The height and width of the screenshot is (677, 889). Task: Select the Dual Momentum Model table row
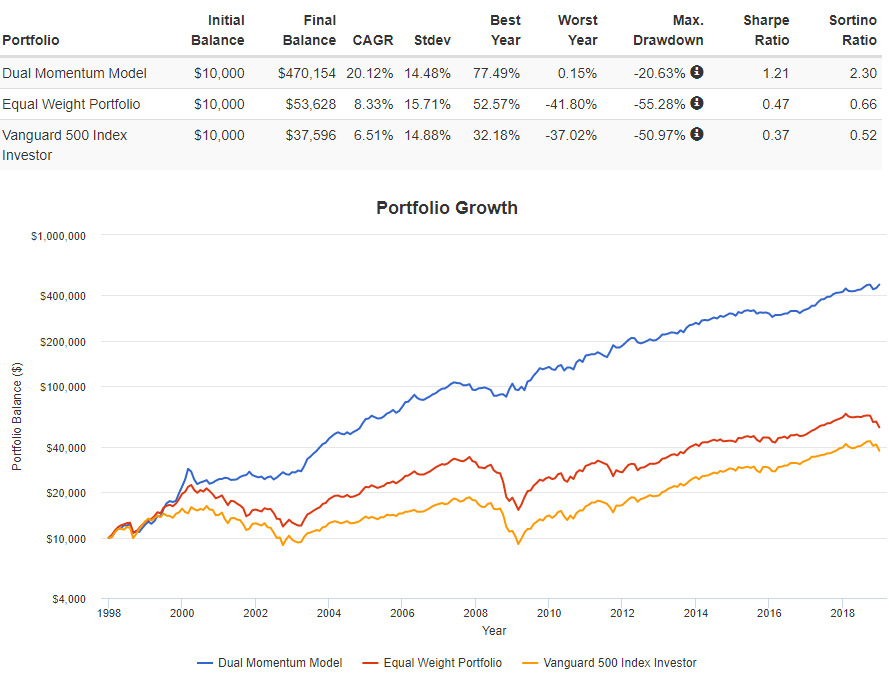[74, 73]
